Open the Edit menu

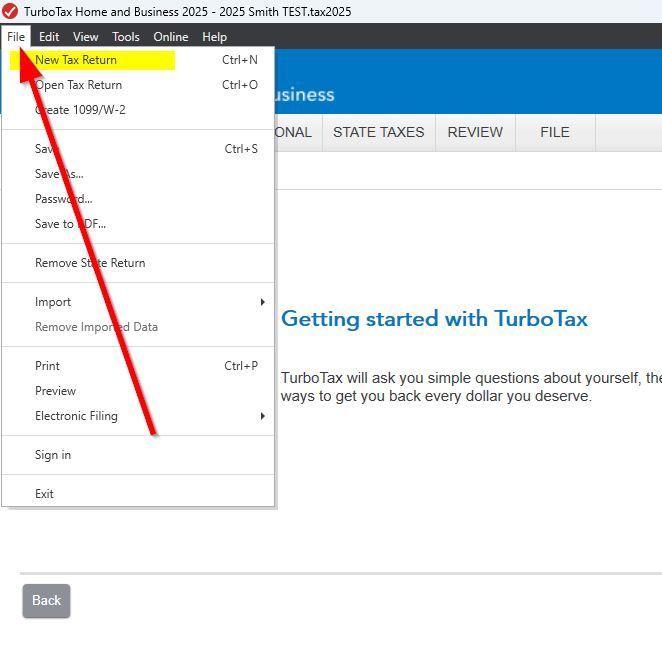pyautogui.click(x=49, y=37)
